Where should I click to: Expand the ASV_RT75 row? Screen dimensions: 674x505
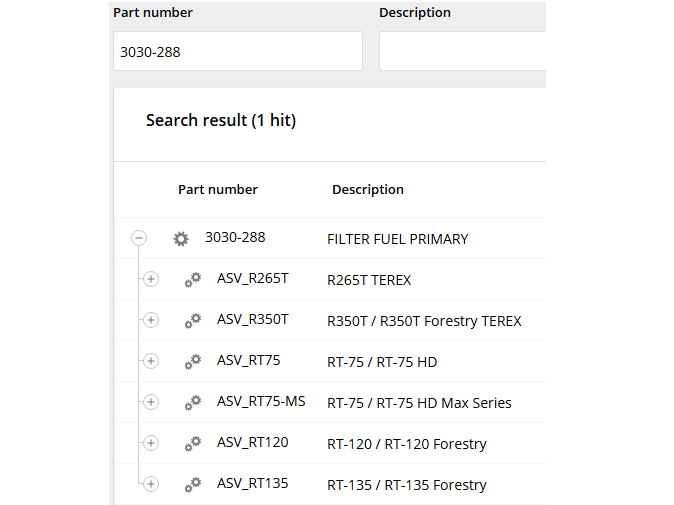click(x=151, y=362)
